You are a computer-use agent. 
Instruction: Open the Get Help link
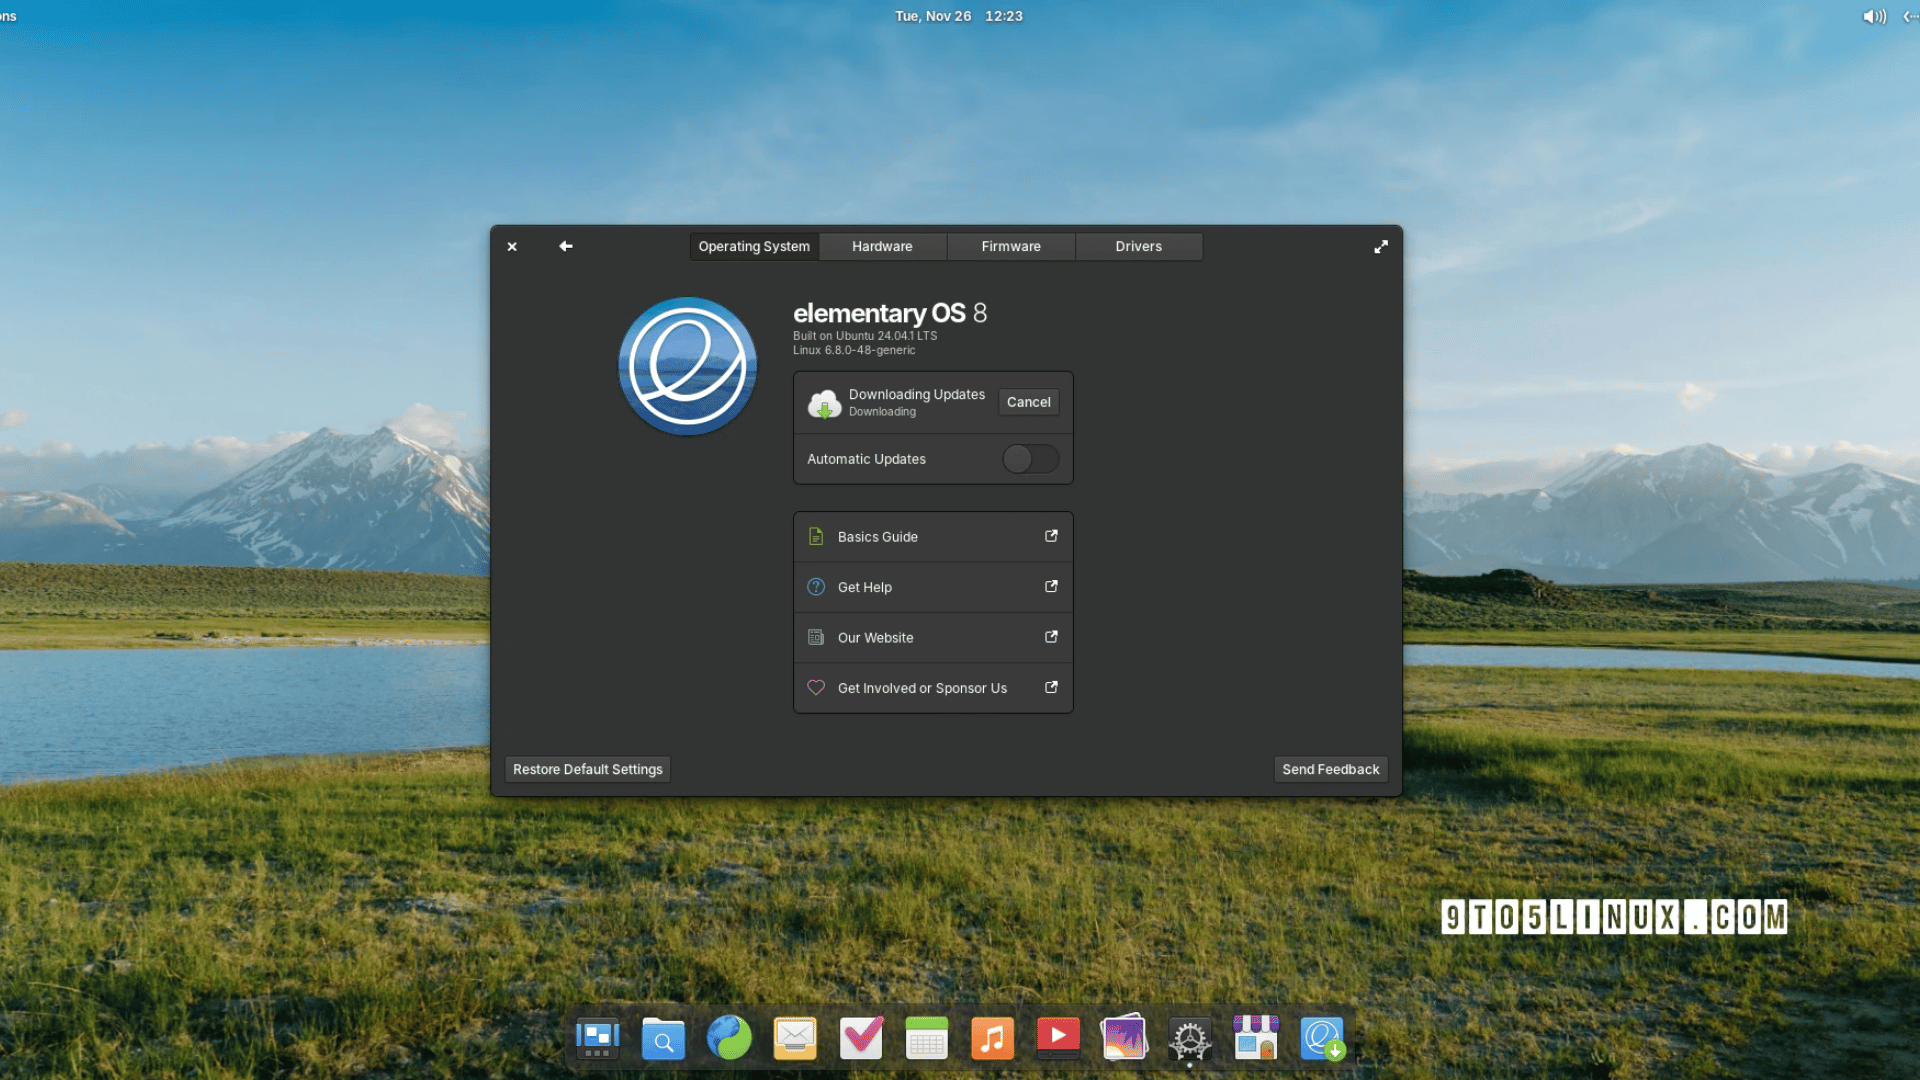pyautogui.click(x=933, y=587)
